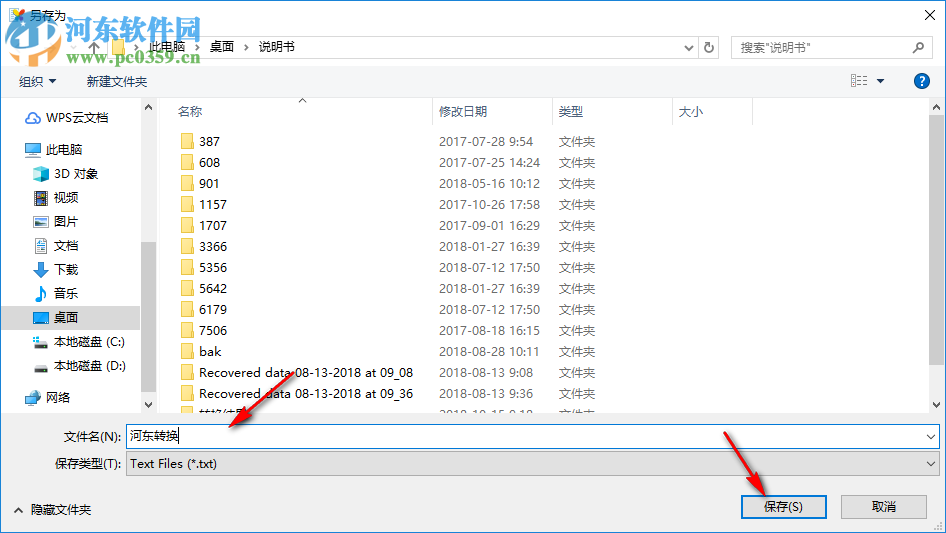Screen dimensions: 946x533
Task: Click file list scrollbar down arrow
Action: tap(936, 404)
